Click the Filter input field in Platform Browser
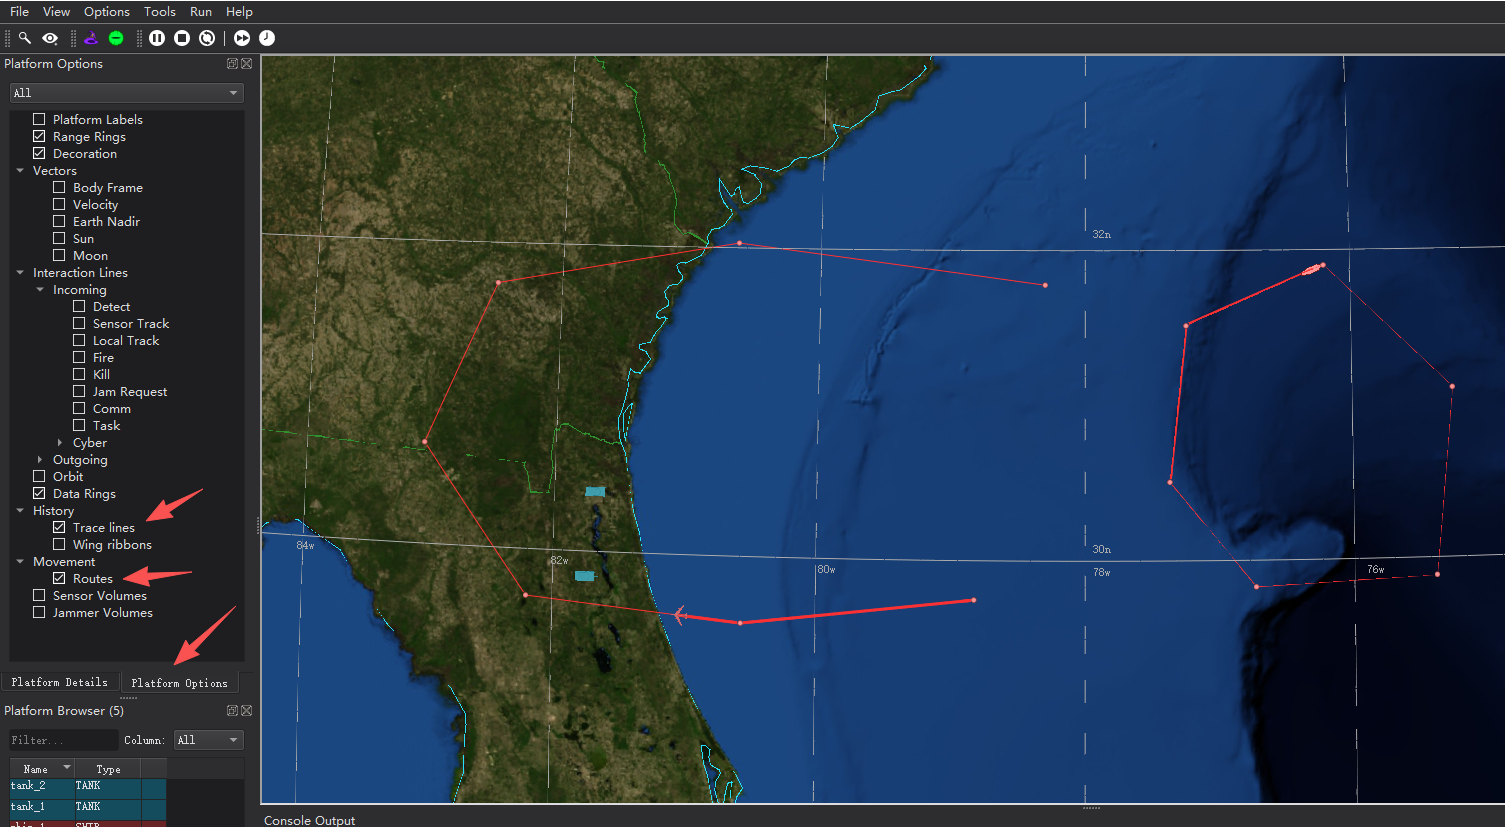This screenshot has height=827, width=1505. point(64,740)
